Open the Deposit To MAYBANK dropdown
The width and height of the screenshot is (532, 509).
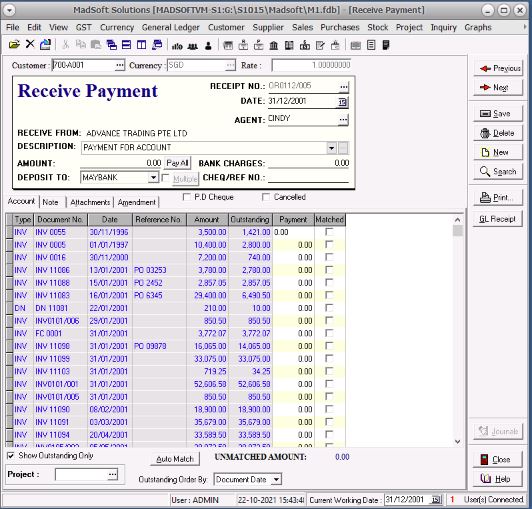coord(153,177)
